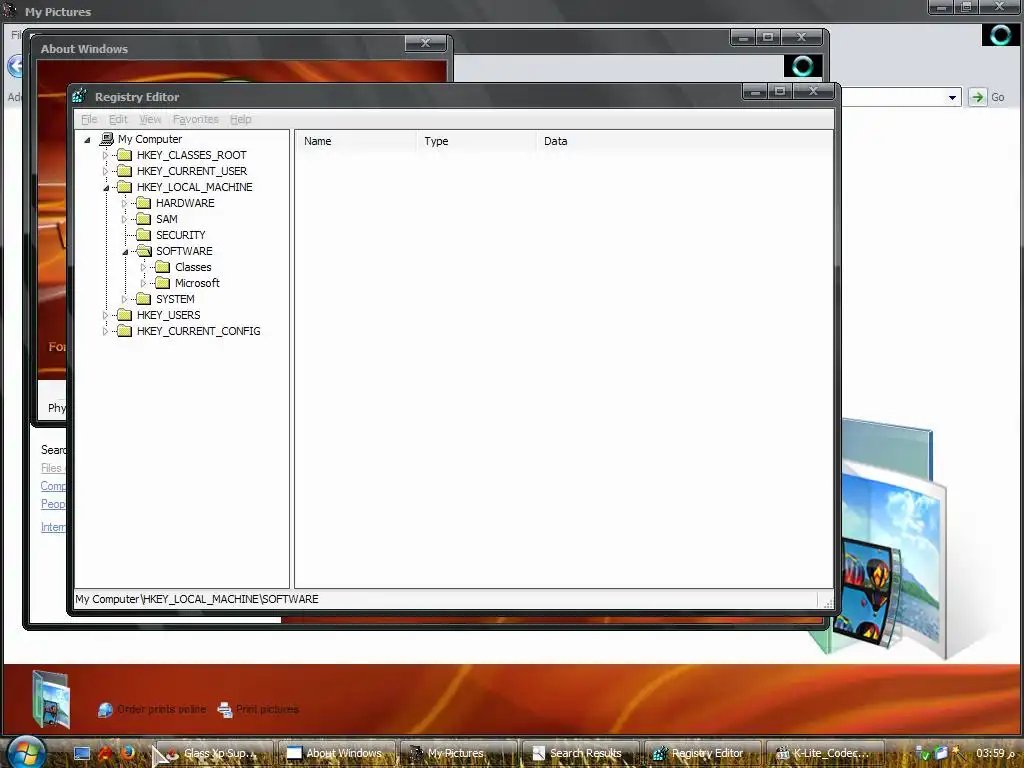Switch to My Pictures taskbar button

point(458,753)
